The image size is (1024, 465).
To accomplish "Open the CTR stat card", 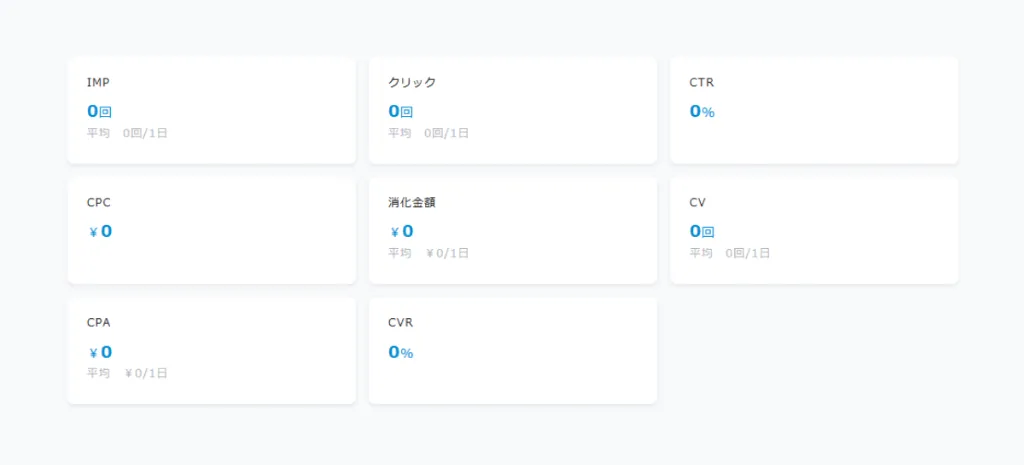I will pyautogui.click(x=814, y=110).
